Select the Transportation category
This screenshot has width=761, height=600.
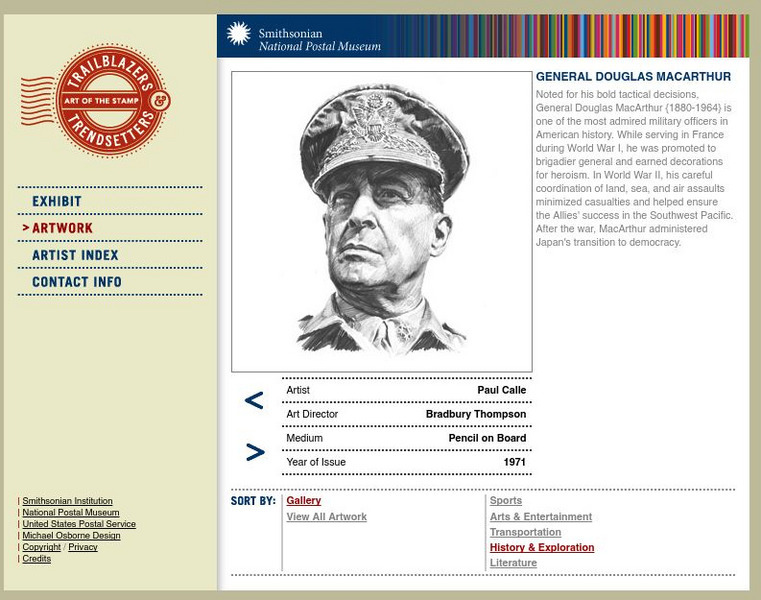click(x=525, y=532)
